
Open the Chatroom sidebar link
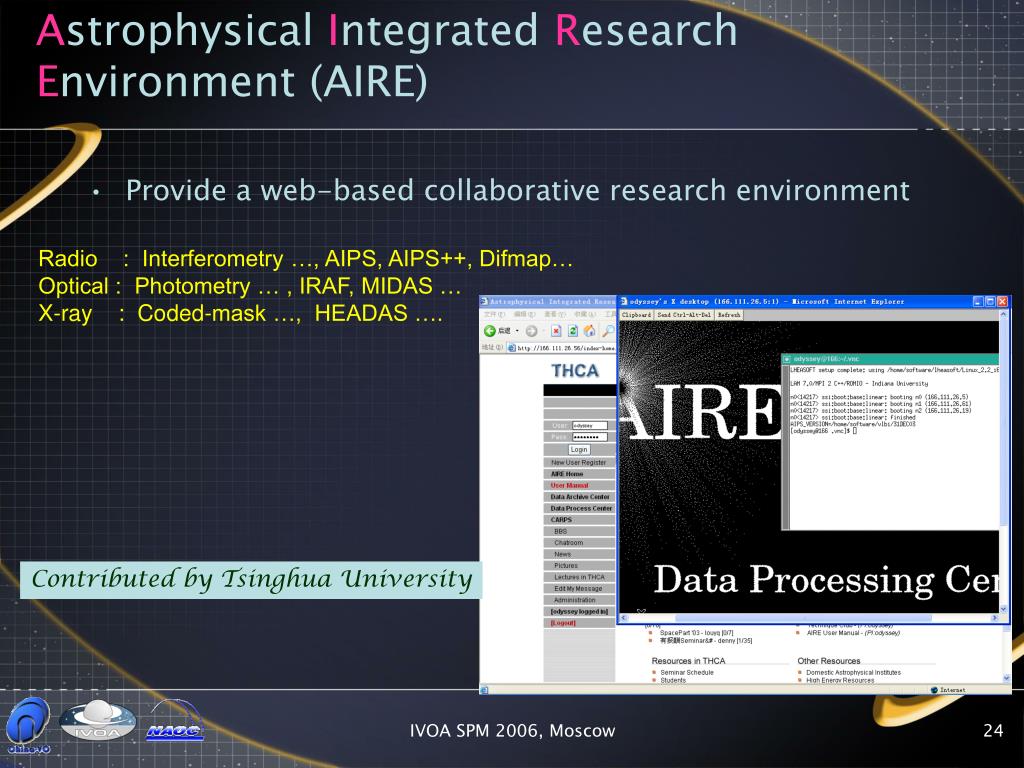(x=569, y=543)
